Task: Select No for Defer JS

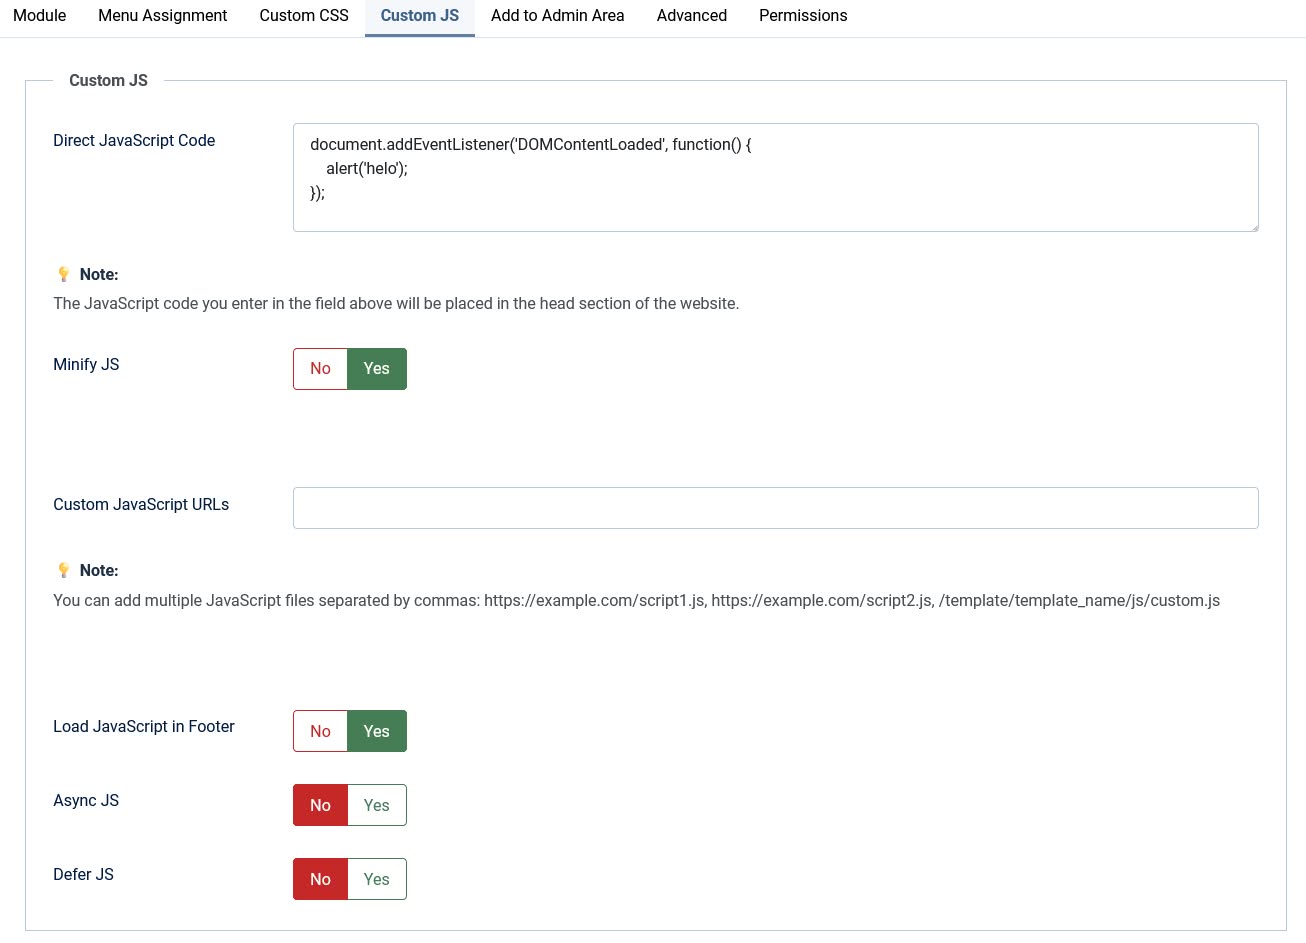Action: (x=320, y=879)
